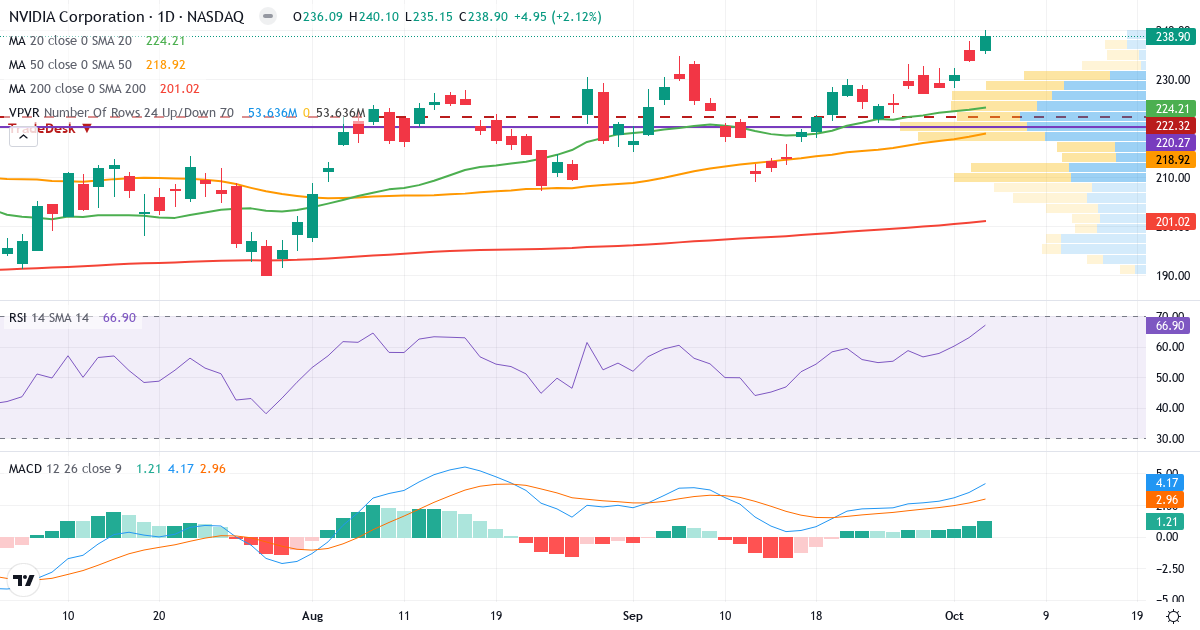Click the -2.50 MACD scale label

[x=1171, y=568]
